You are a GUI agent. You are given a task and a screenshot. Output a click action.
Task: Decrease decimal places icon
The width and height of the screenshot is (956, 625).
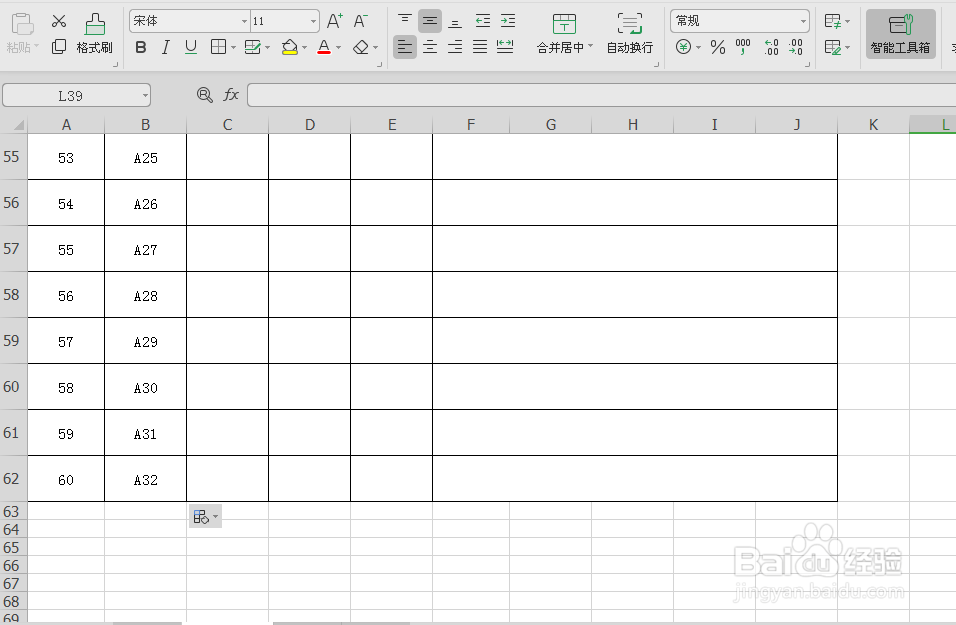[796, 47]
